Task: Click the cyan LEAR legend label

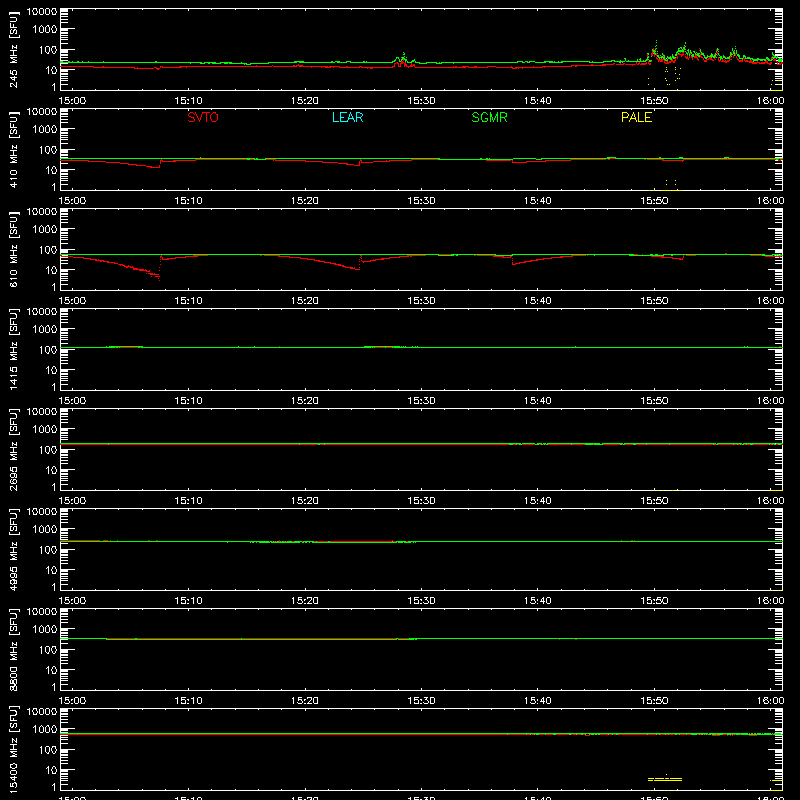Action: [347, 117]
